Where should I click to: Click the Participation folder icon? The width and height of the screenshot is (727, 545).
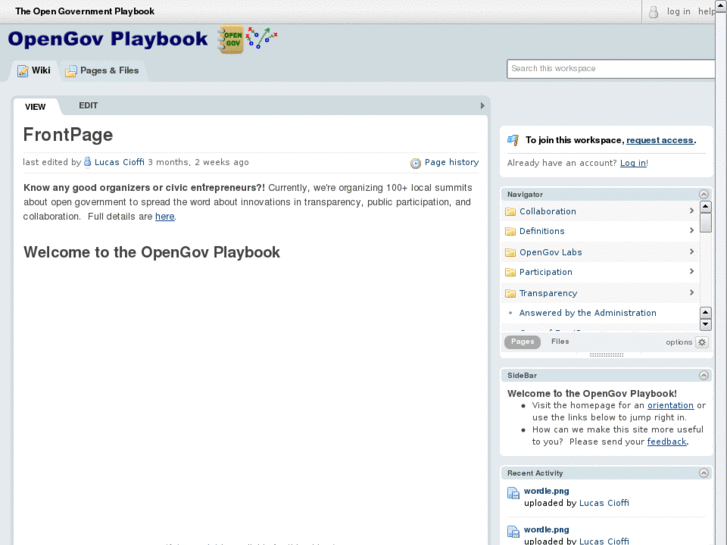[x=510, y=272]
